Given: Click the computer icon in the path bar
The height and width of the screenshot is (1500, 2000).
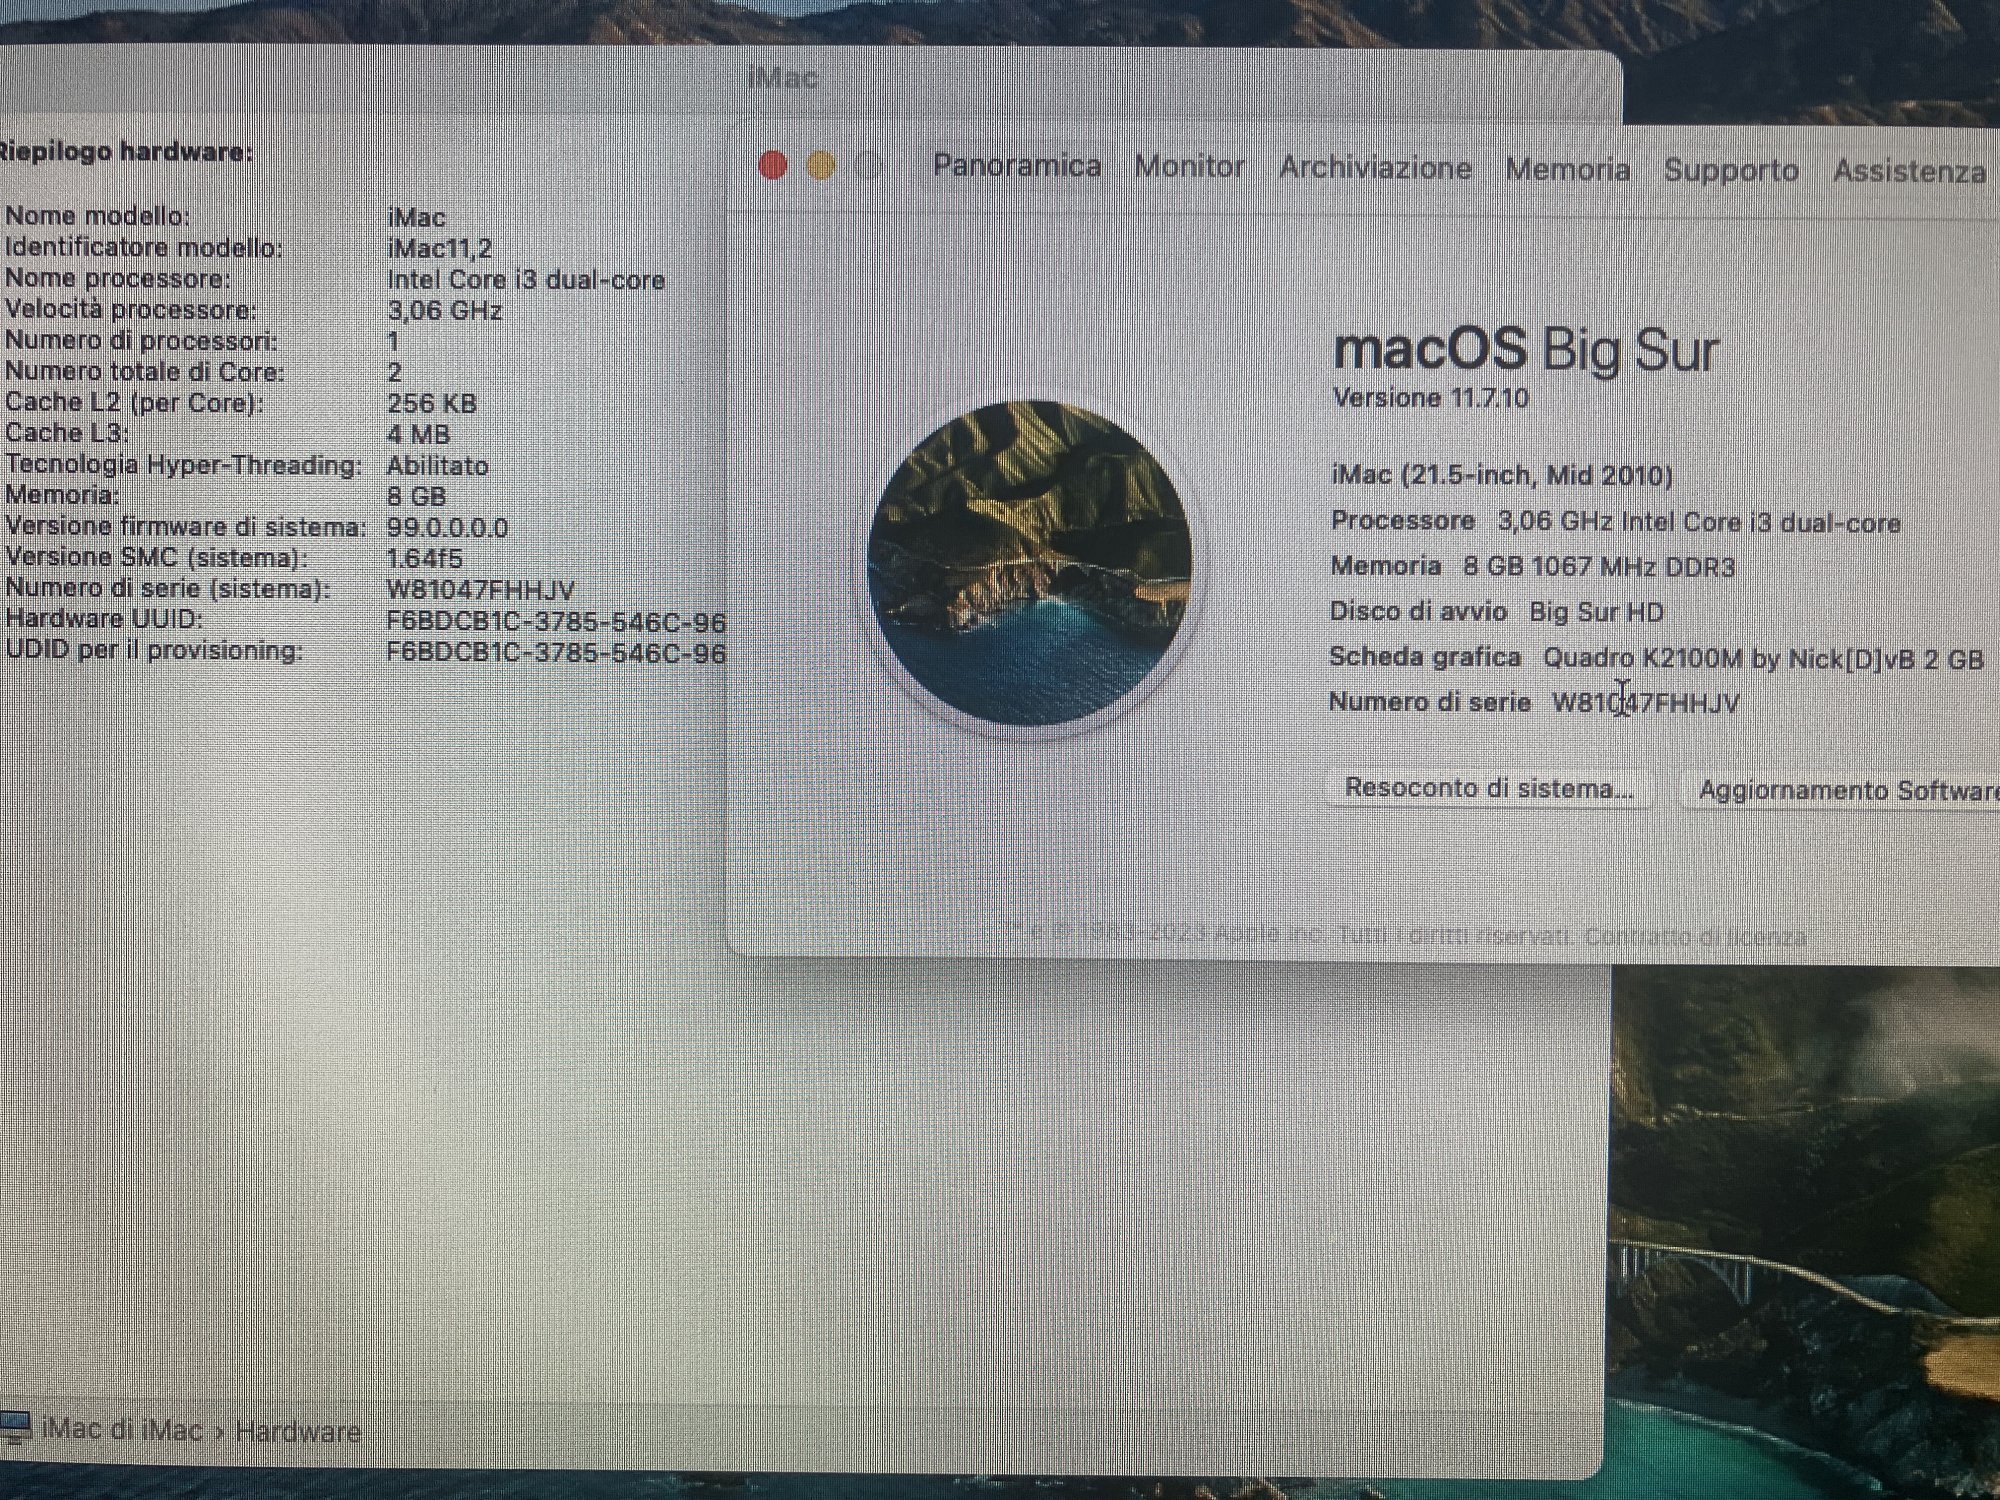Looking at the screenshot, I should (16, 1428).
